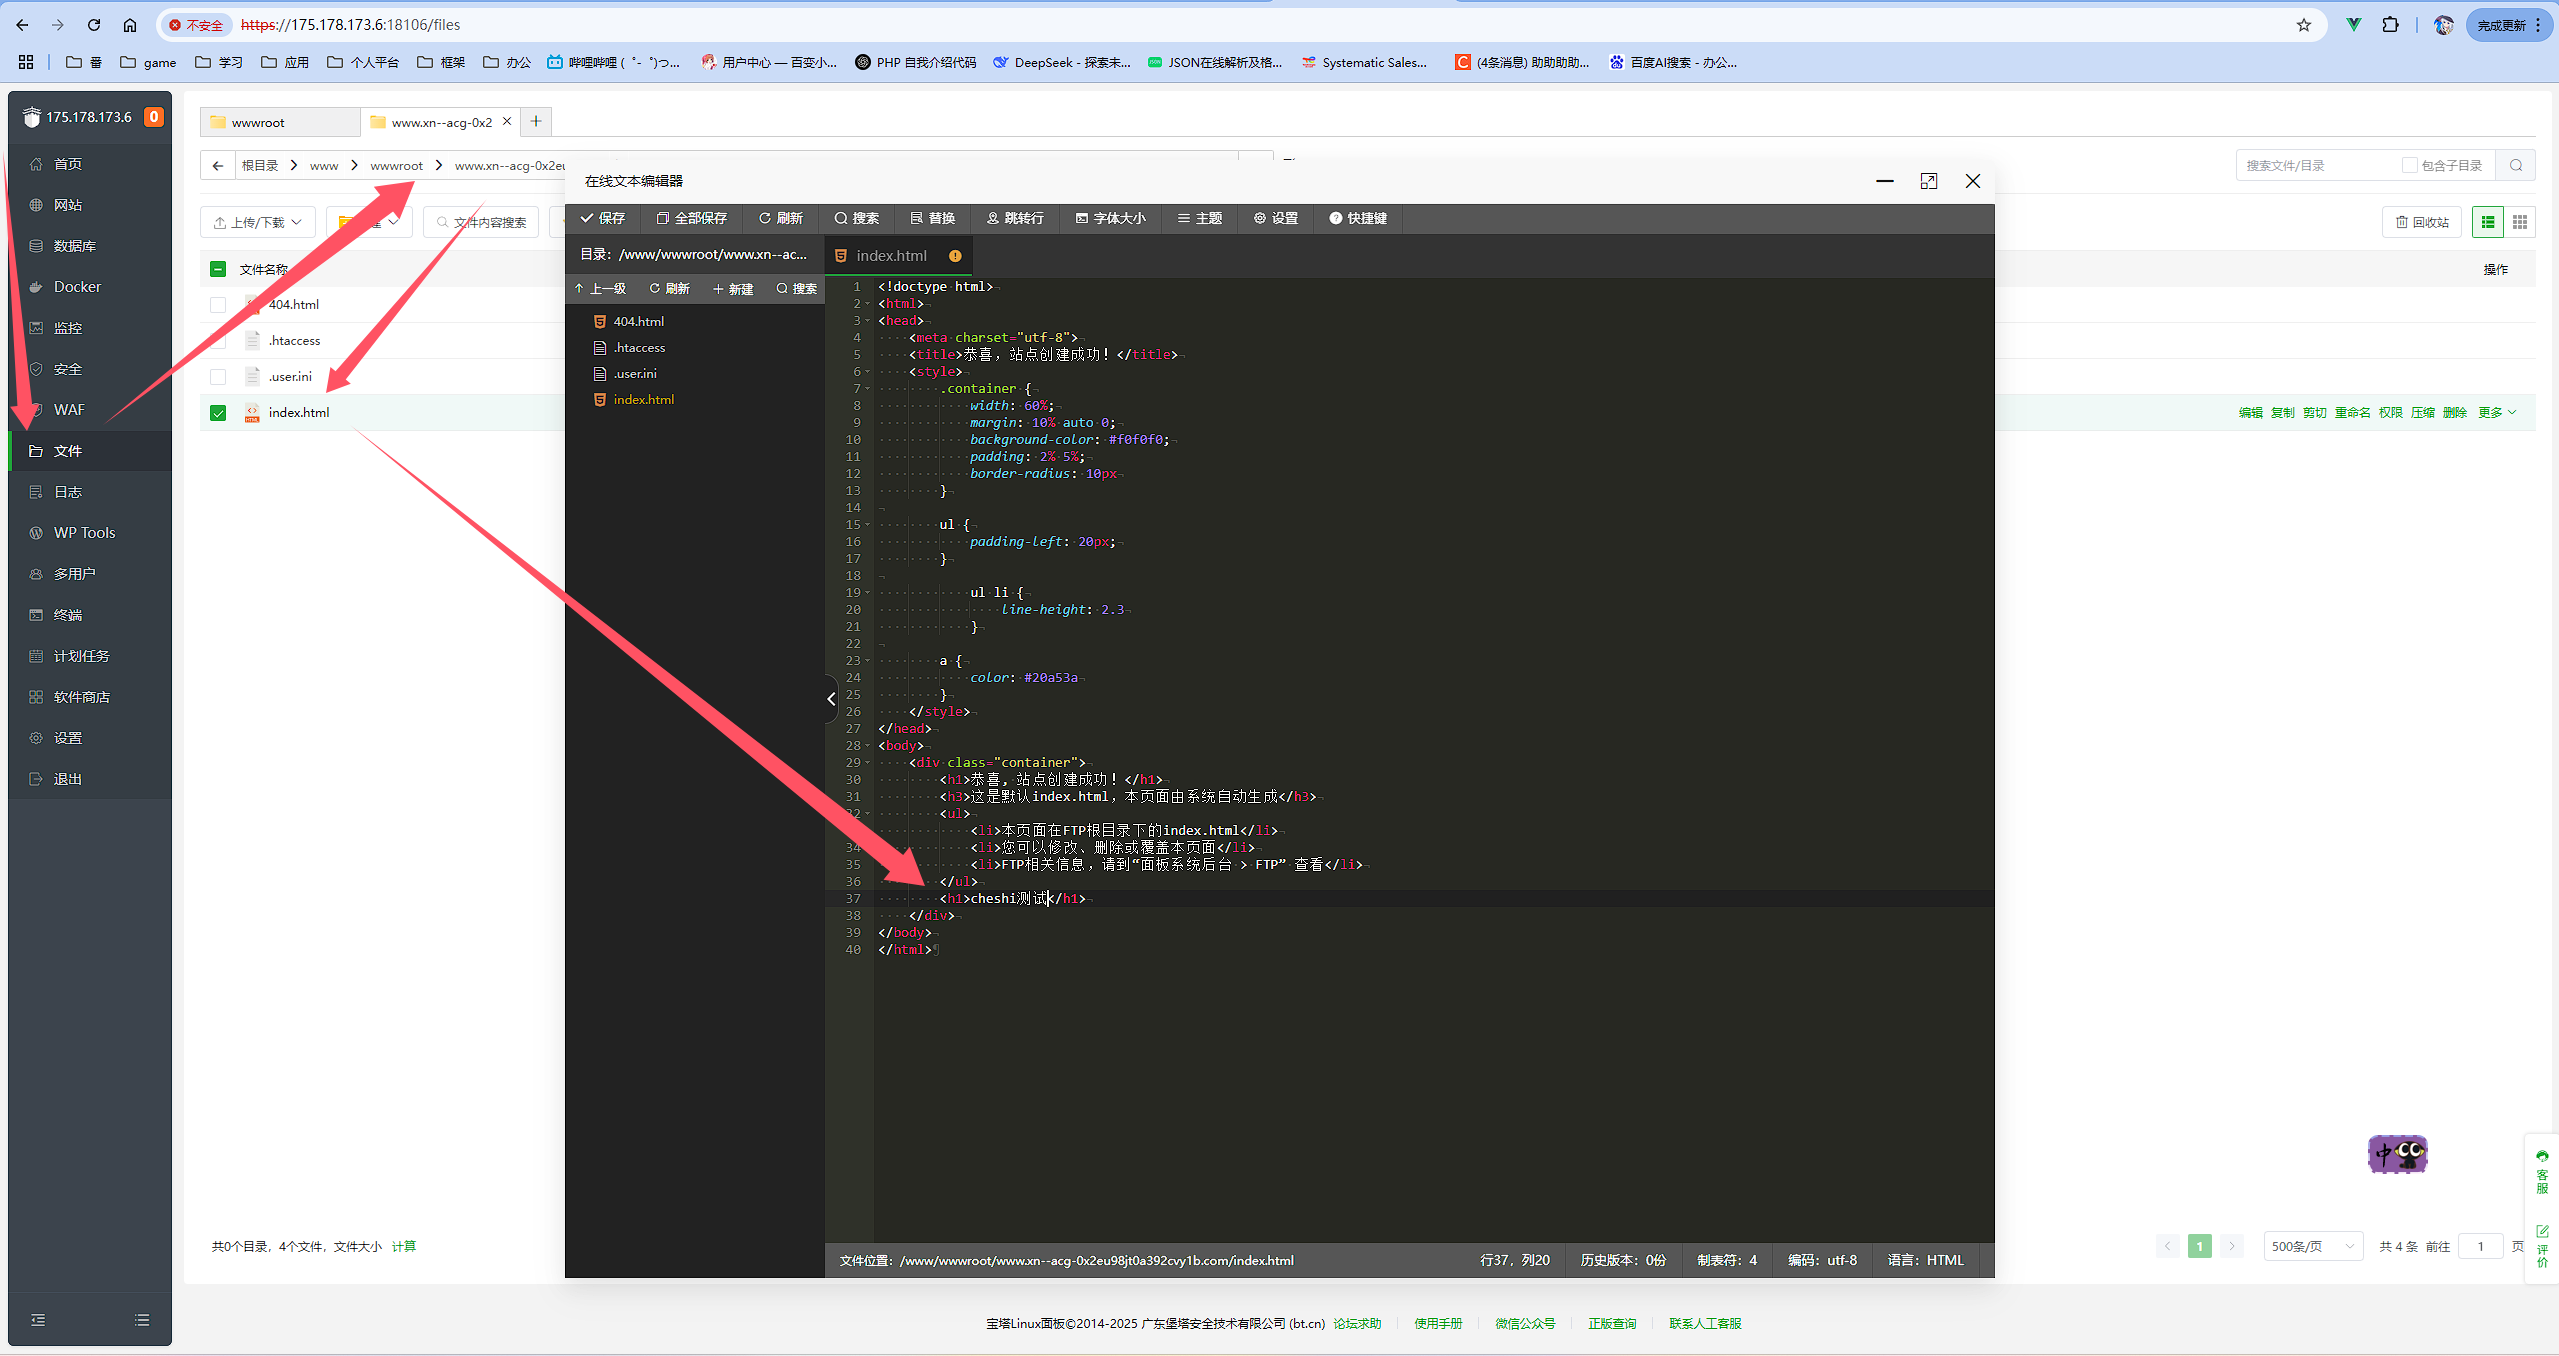2559x1356 pixels.
Task: Switch to grid view icon
Action: 2519,222
